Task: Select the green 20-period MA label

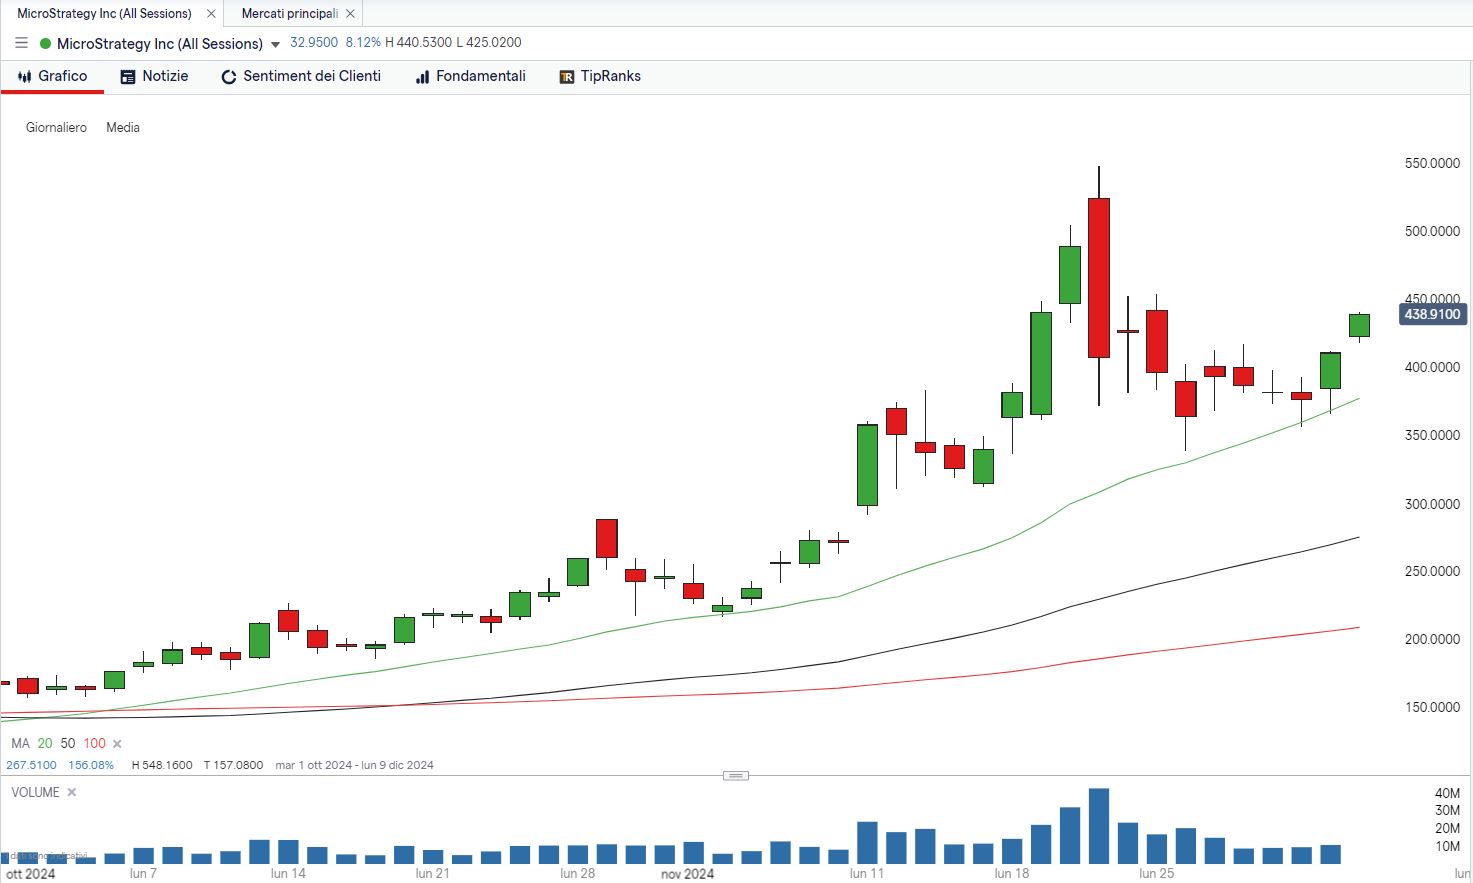Action: (x=45, y=744)
